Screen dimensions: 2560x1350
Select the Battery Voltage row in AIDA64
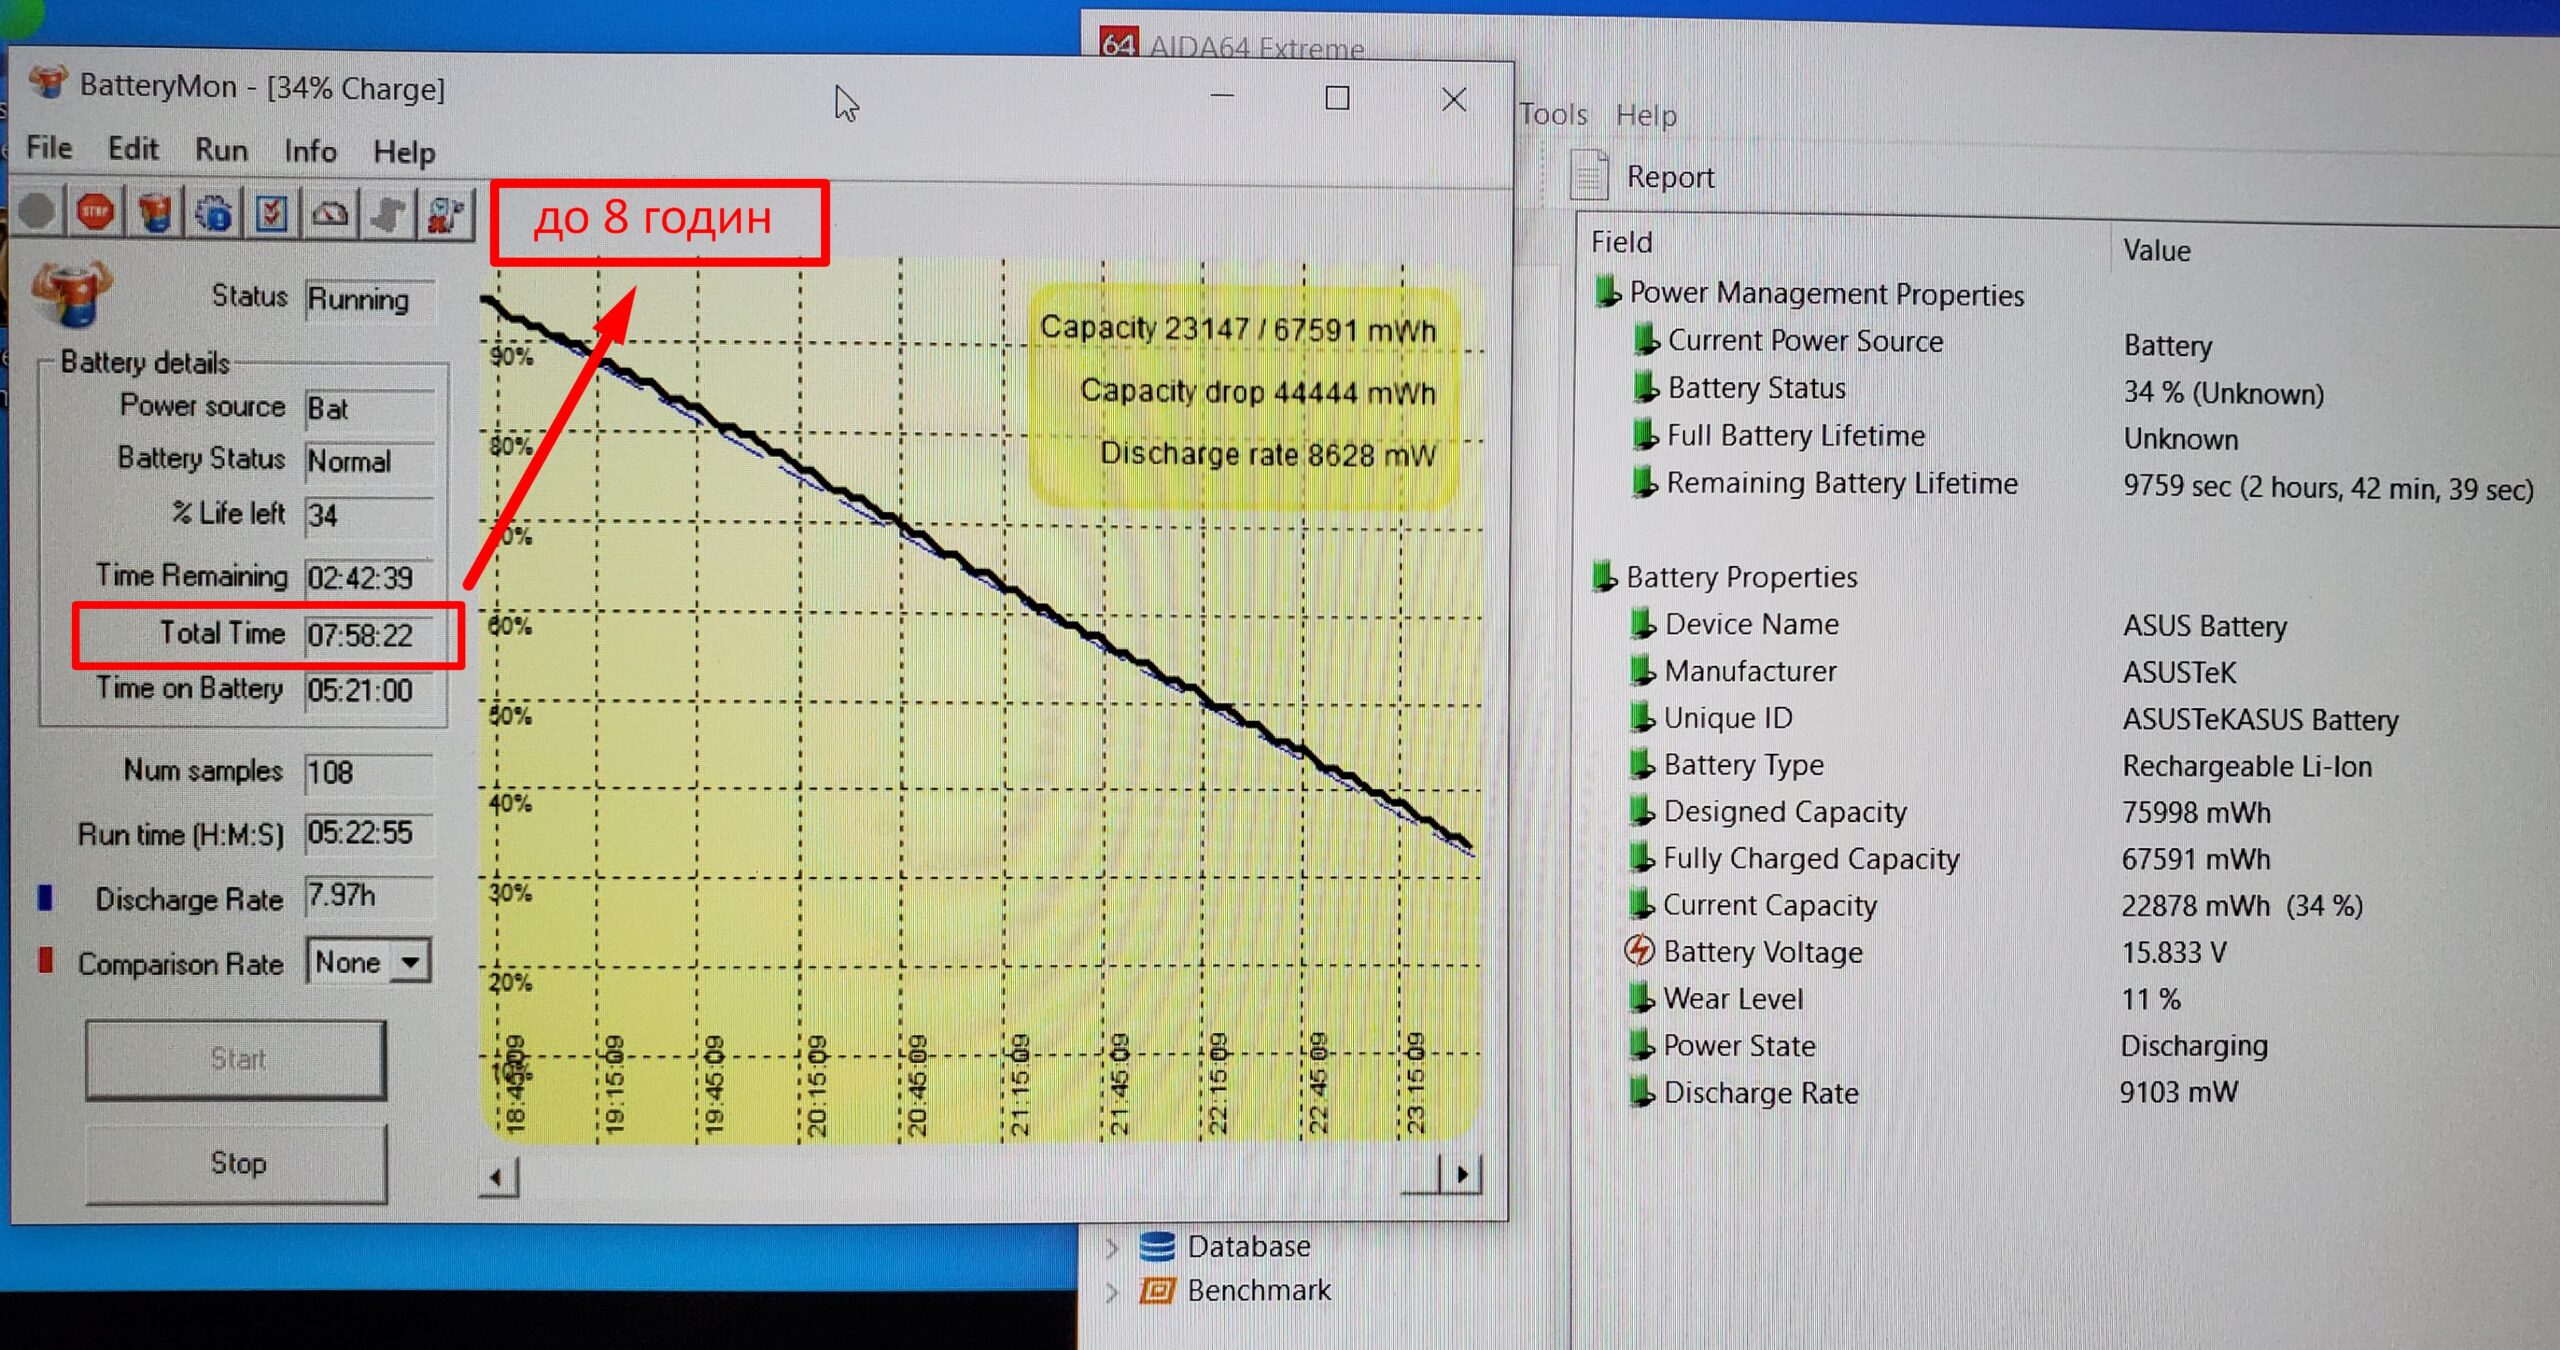1763,952
